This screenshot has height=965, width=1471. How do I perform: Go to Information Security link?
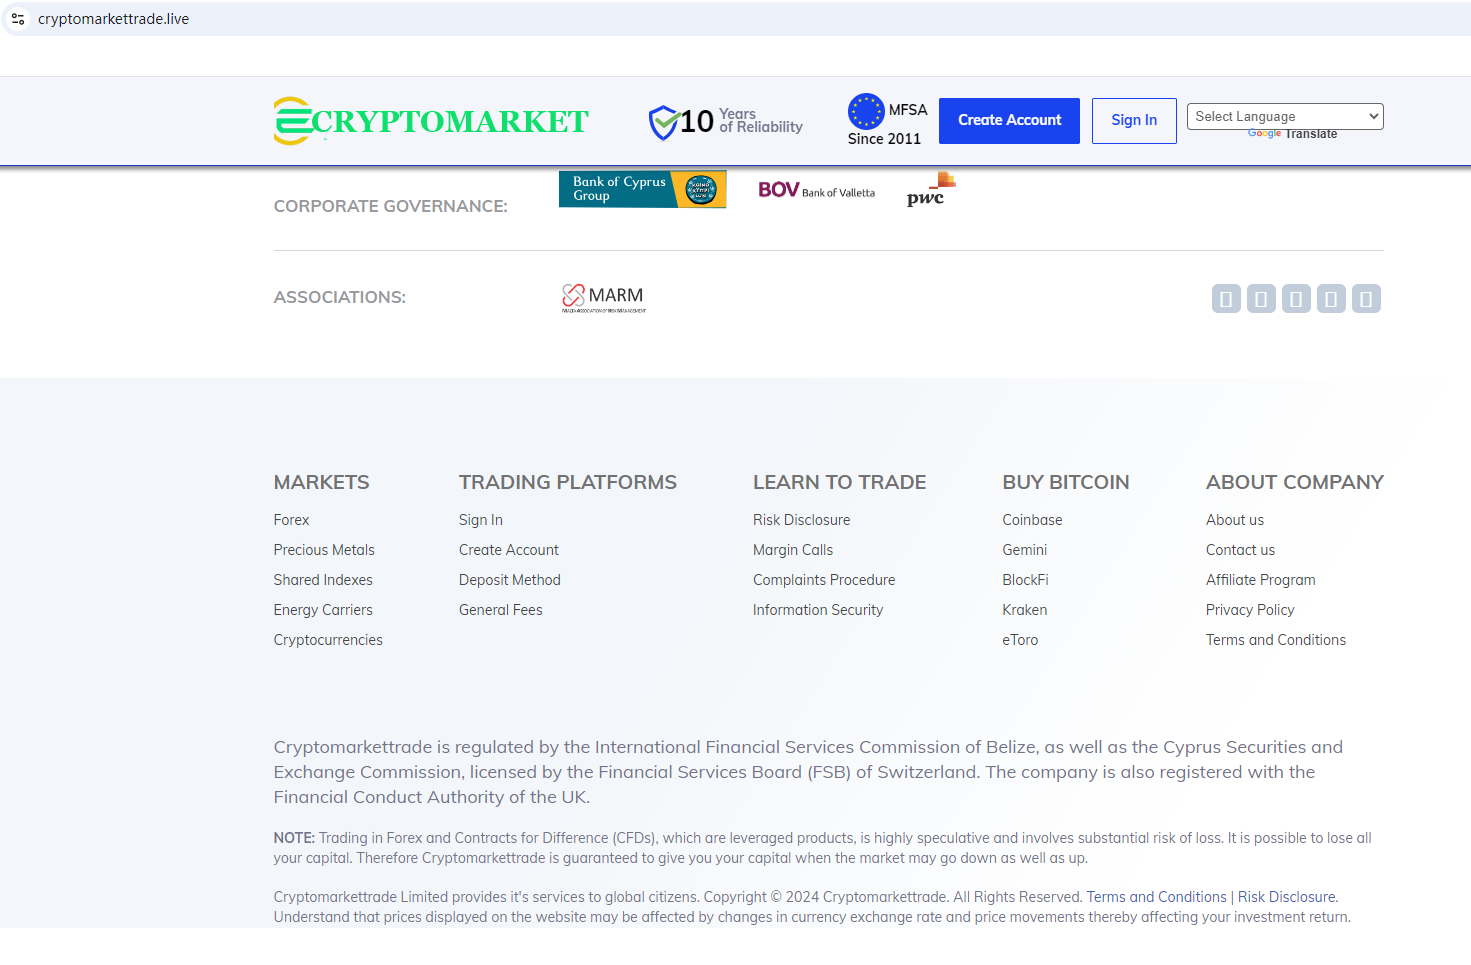[818, 610]
